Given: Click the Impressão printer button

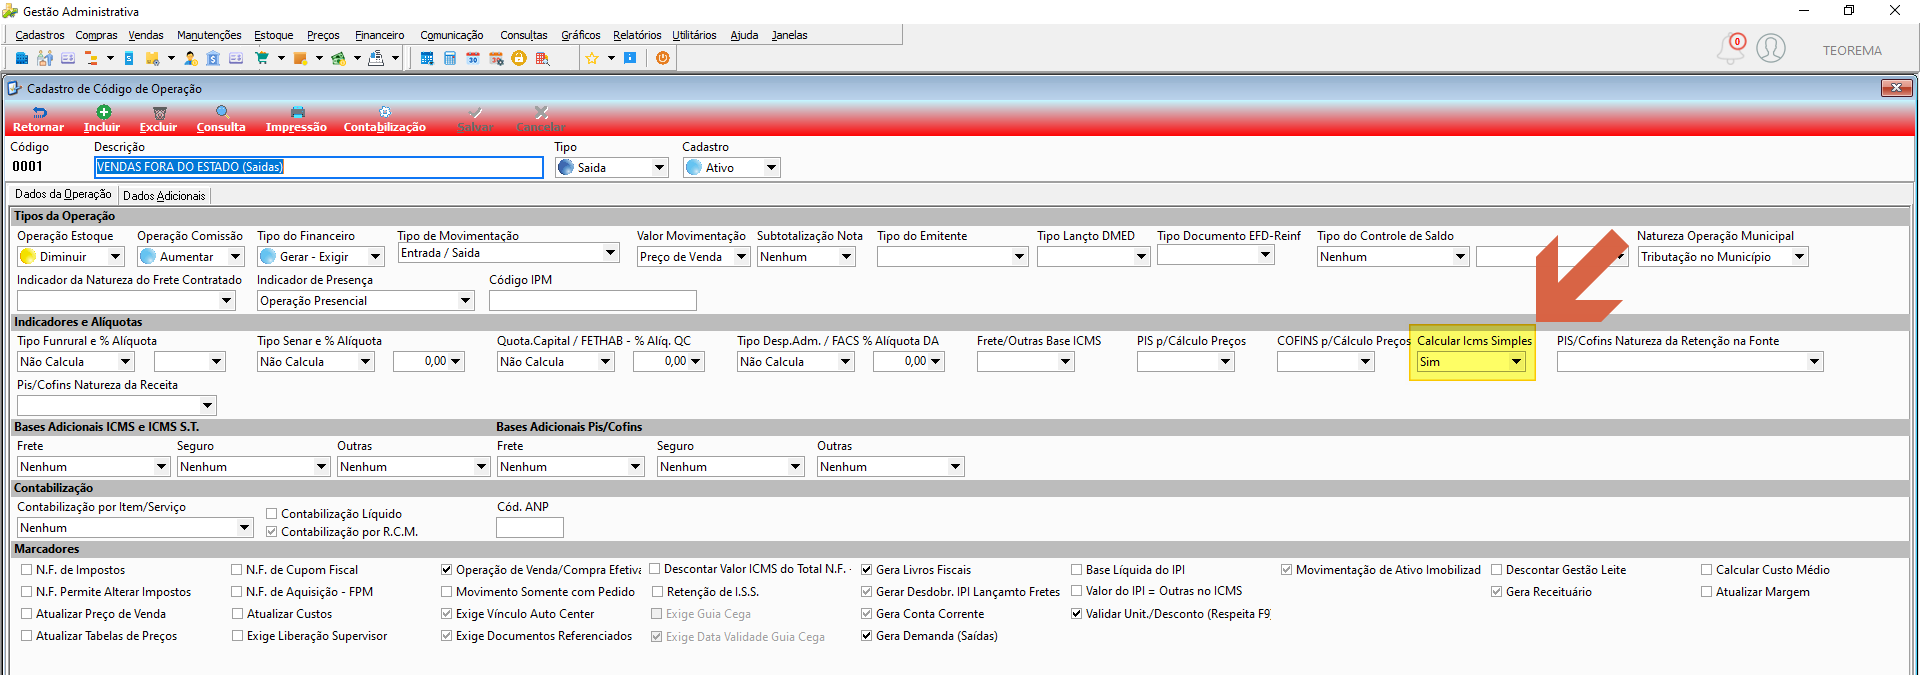Looking at the screenshot, I should click(296, 120).
